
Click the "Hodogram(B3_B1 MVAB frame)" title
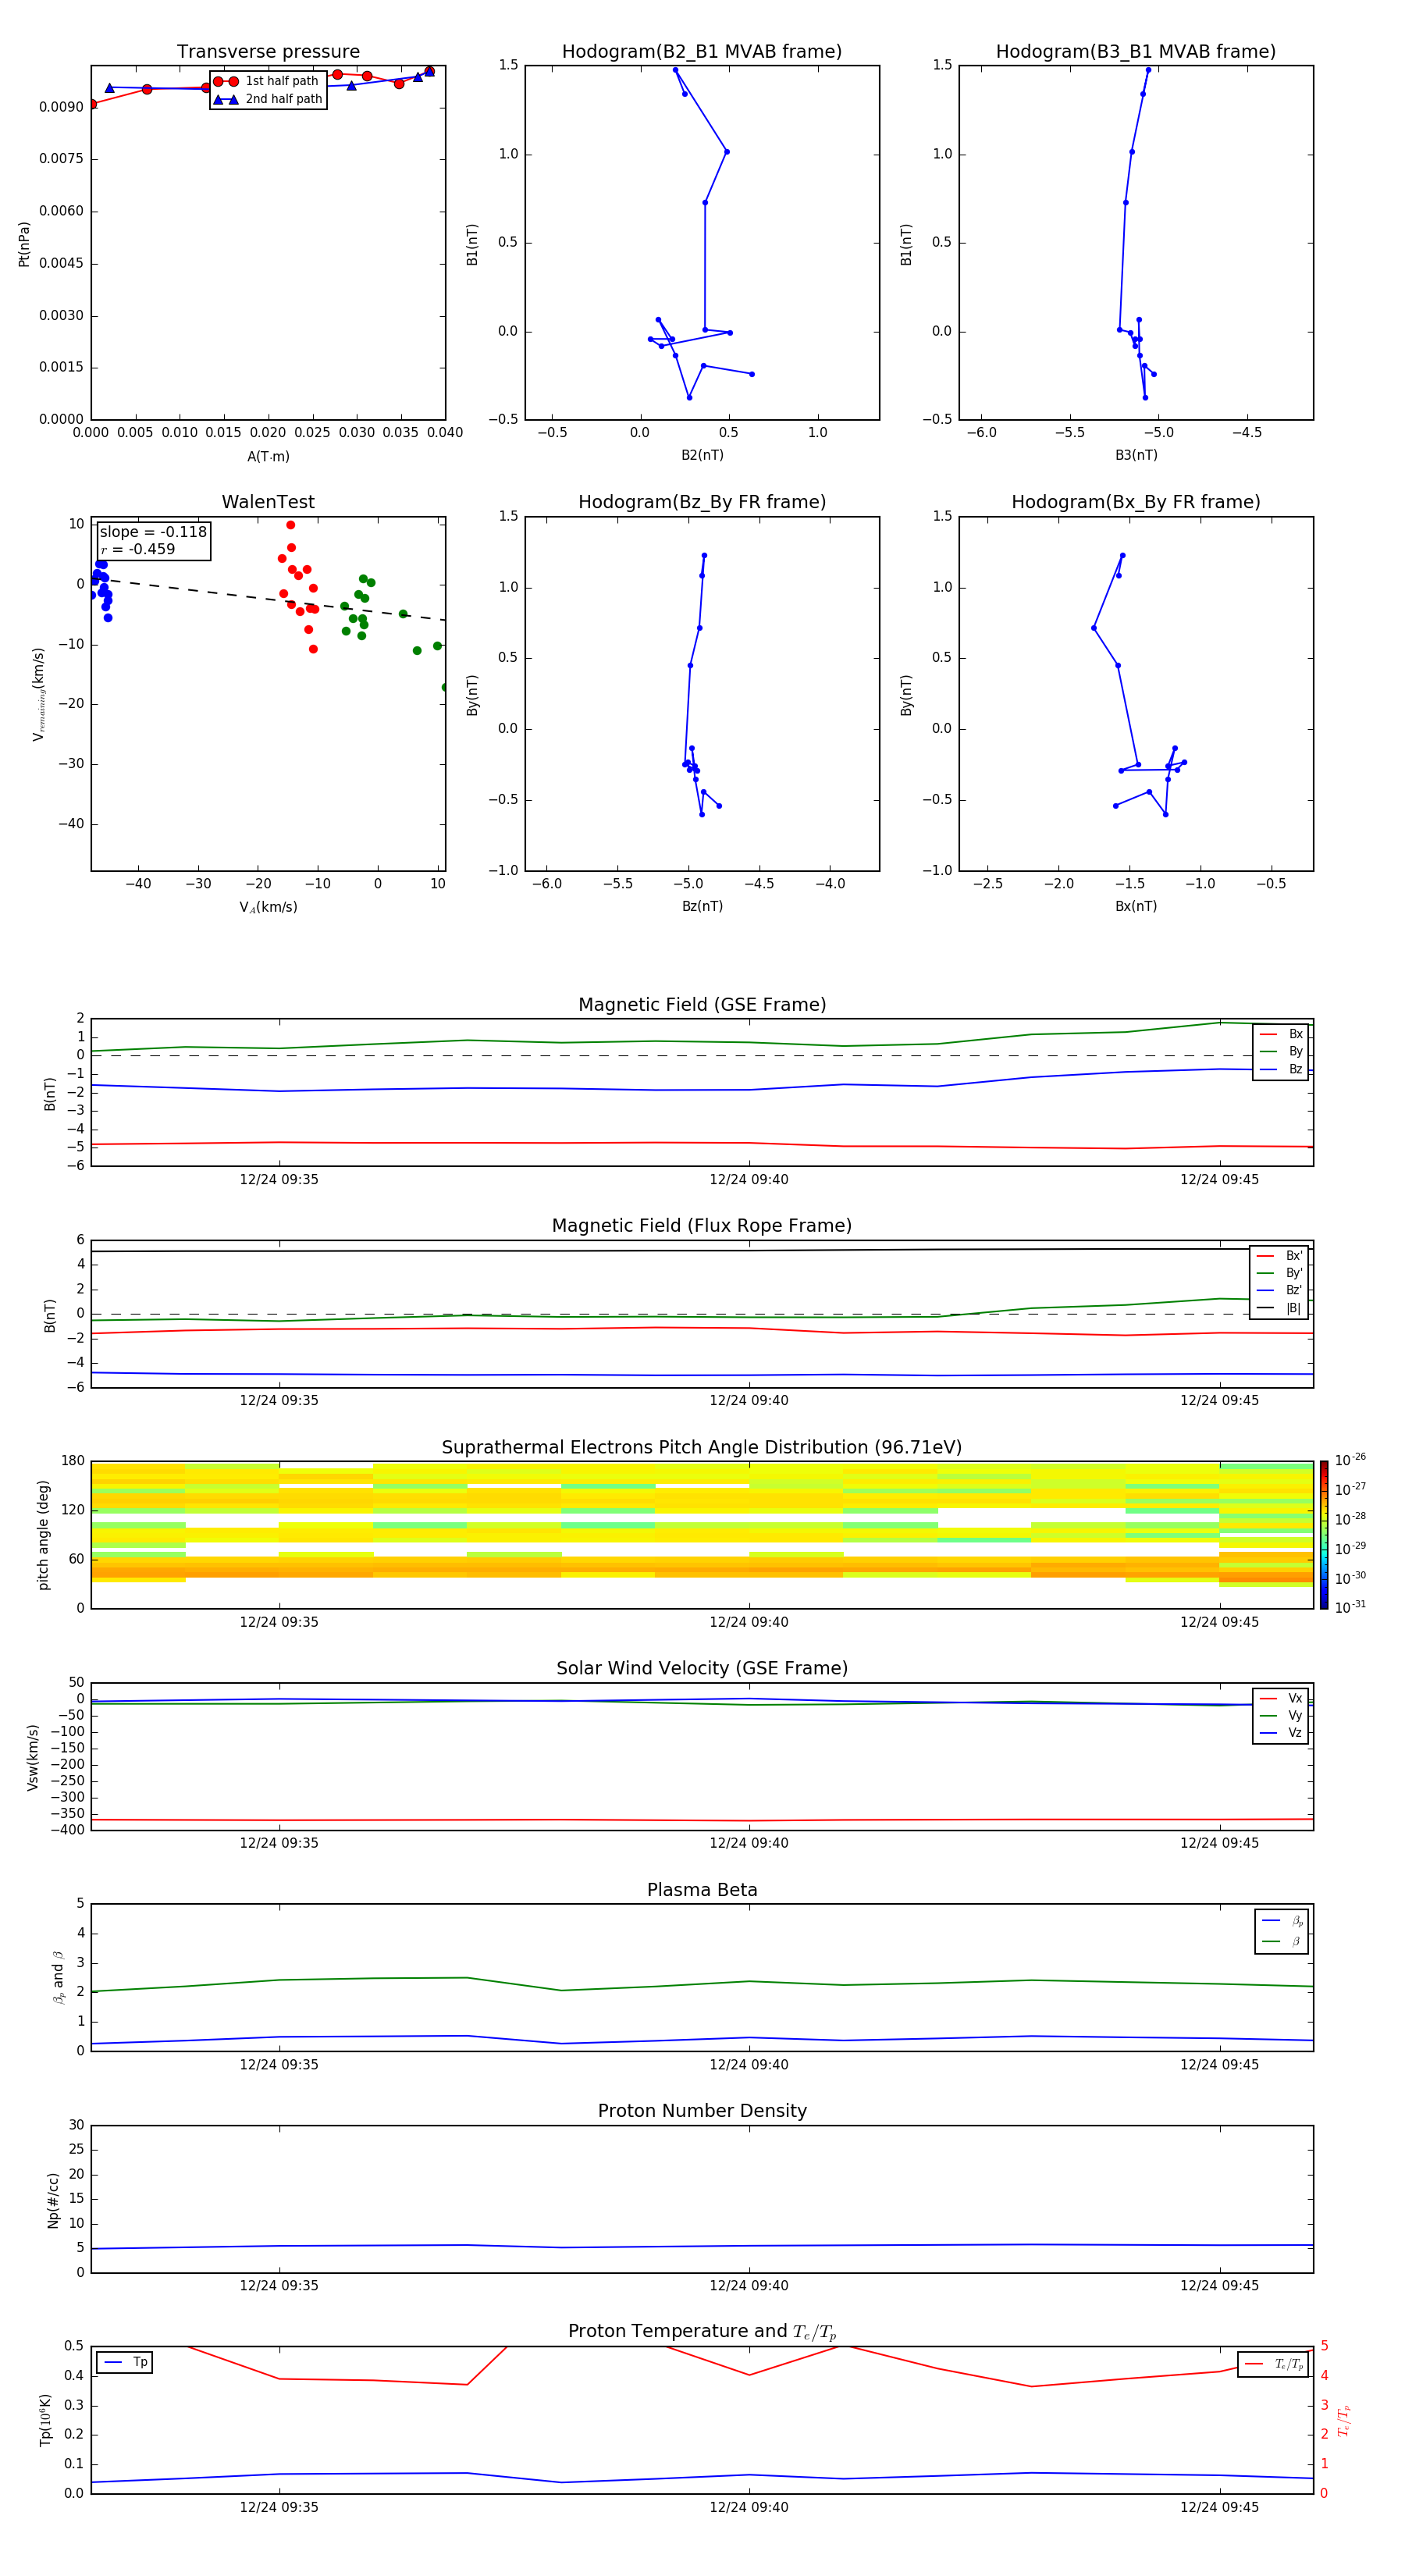click(1136, 51)
